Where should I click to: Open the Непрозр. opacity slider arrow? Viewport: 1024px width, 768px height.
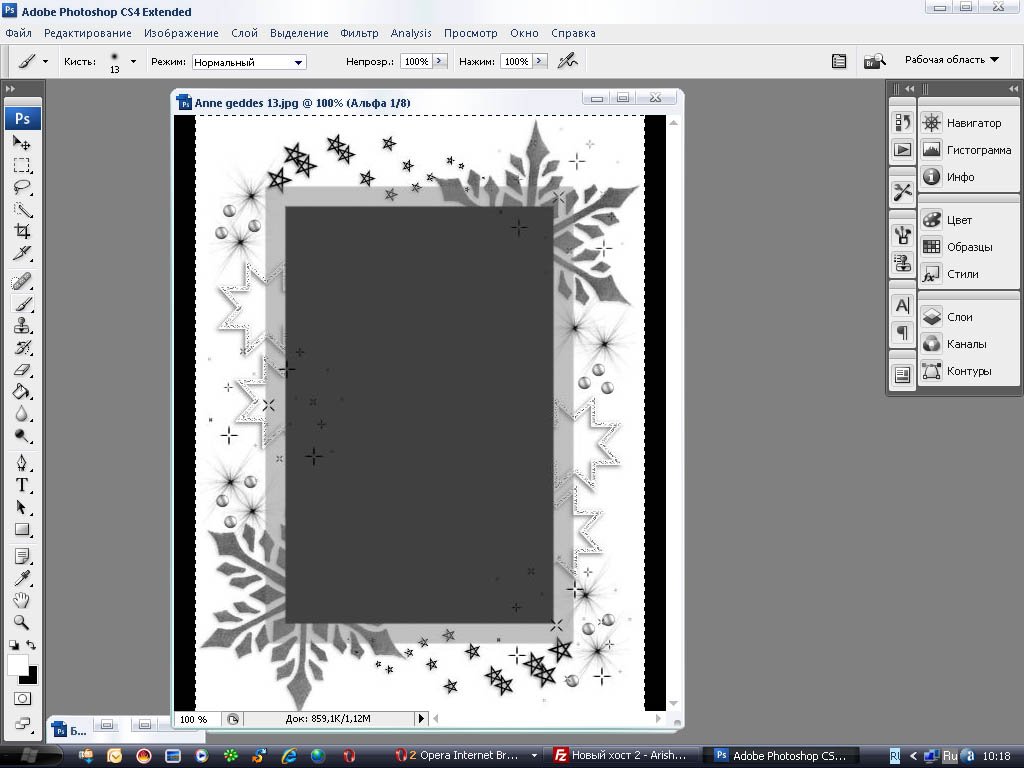click(439, 61)
